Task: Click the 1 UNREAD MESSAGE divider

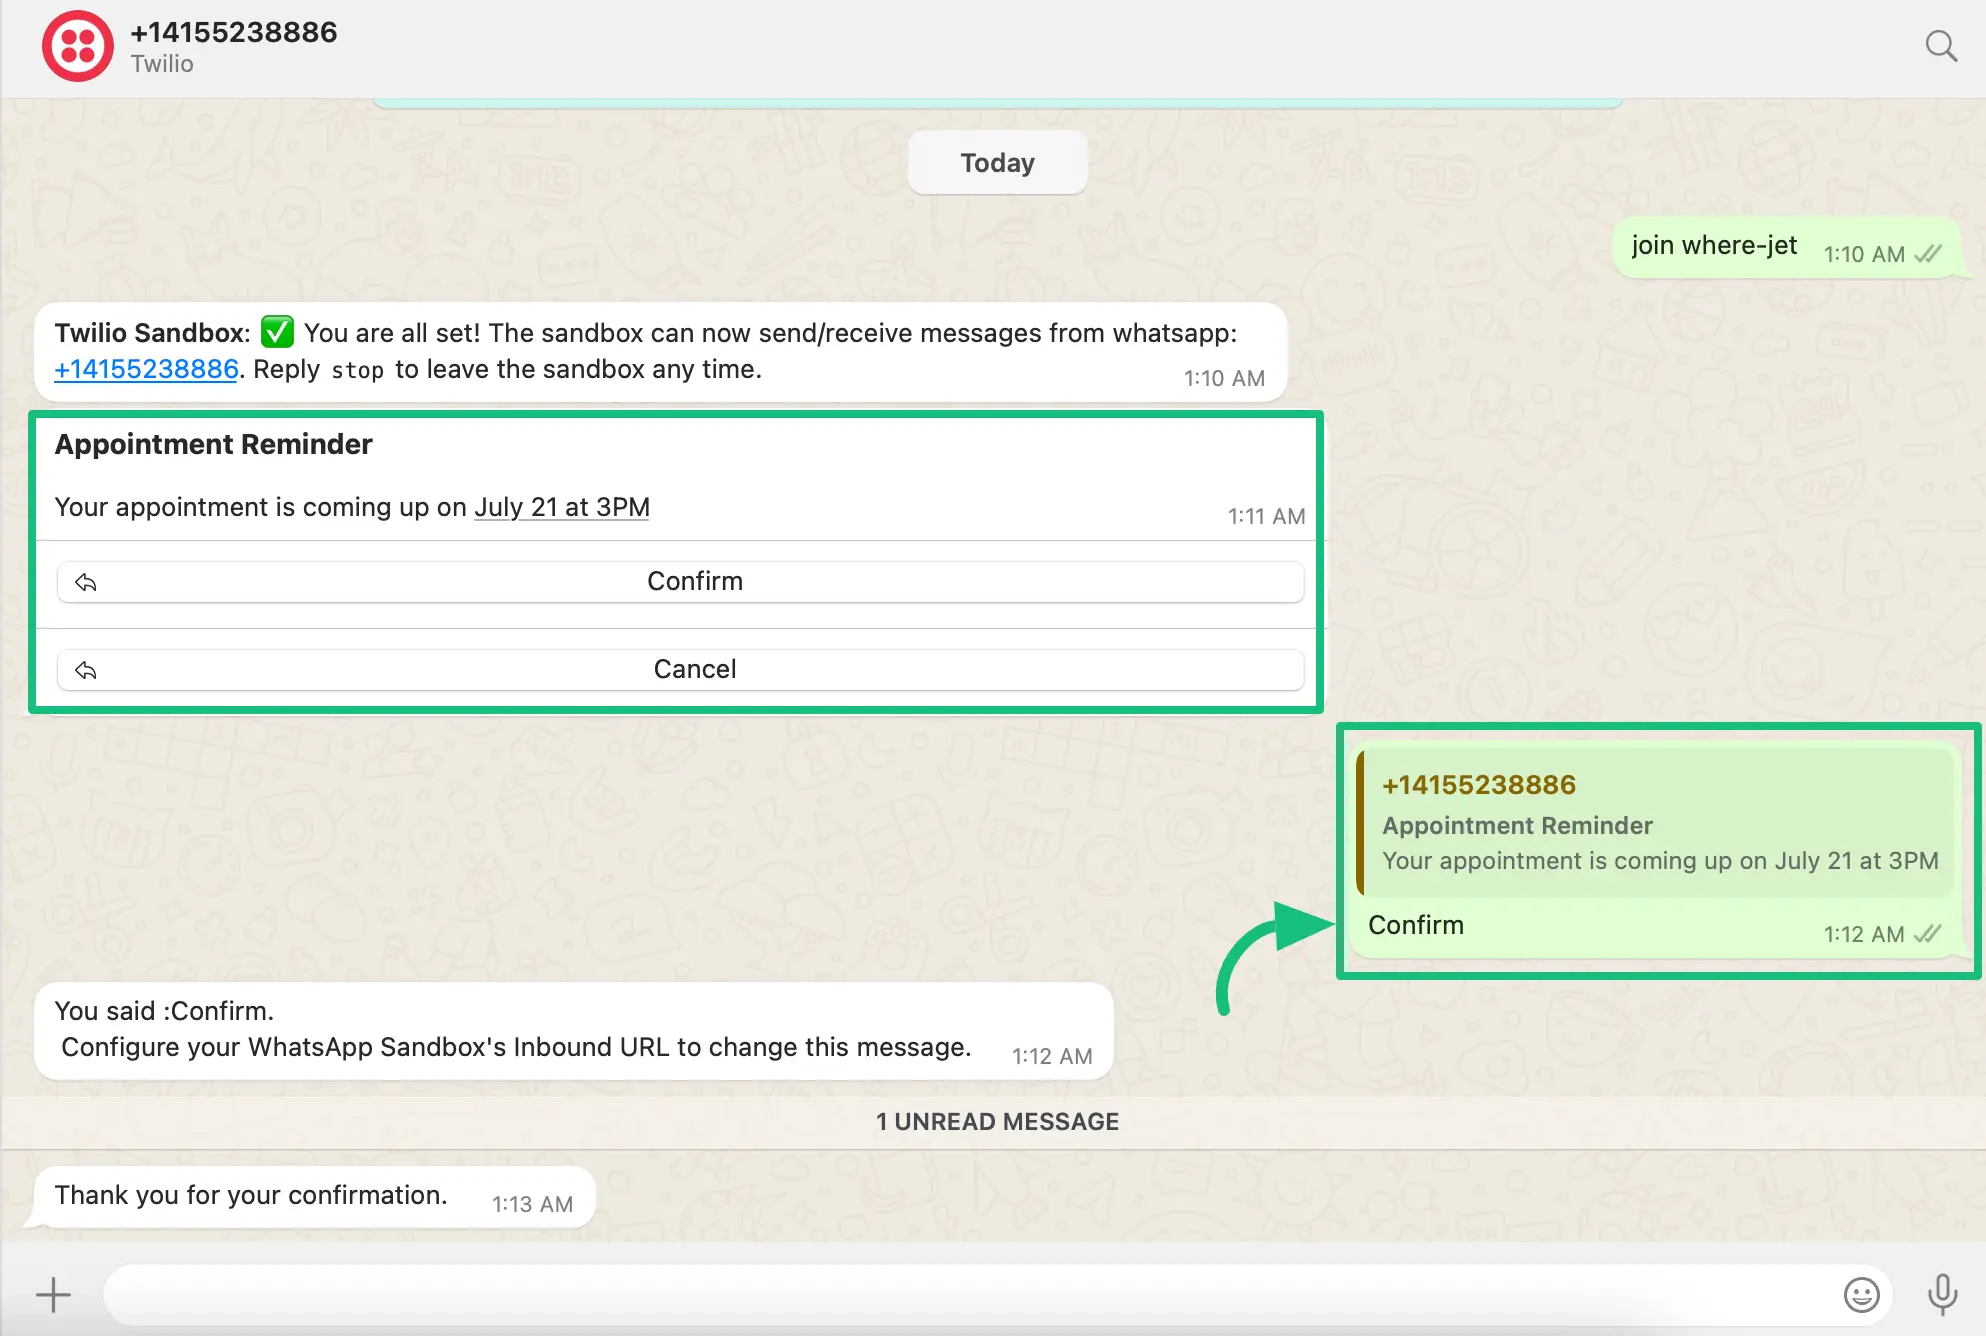Action: [996, 1121]
